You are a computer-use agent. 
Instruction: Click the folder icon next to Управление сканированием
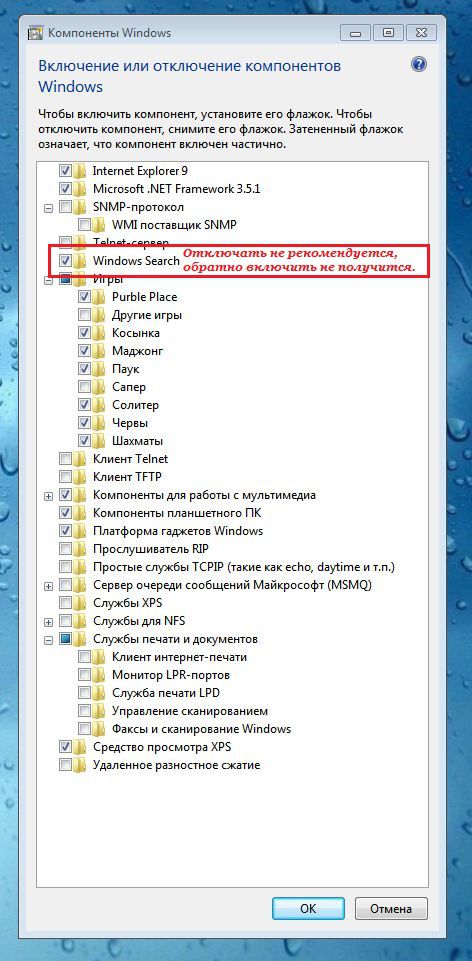pyautogui.click(x=99, y=711)
